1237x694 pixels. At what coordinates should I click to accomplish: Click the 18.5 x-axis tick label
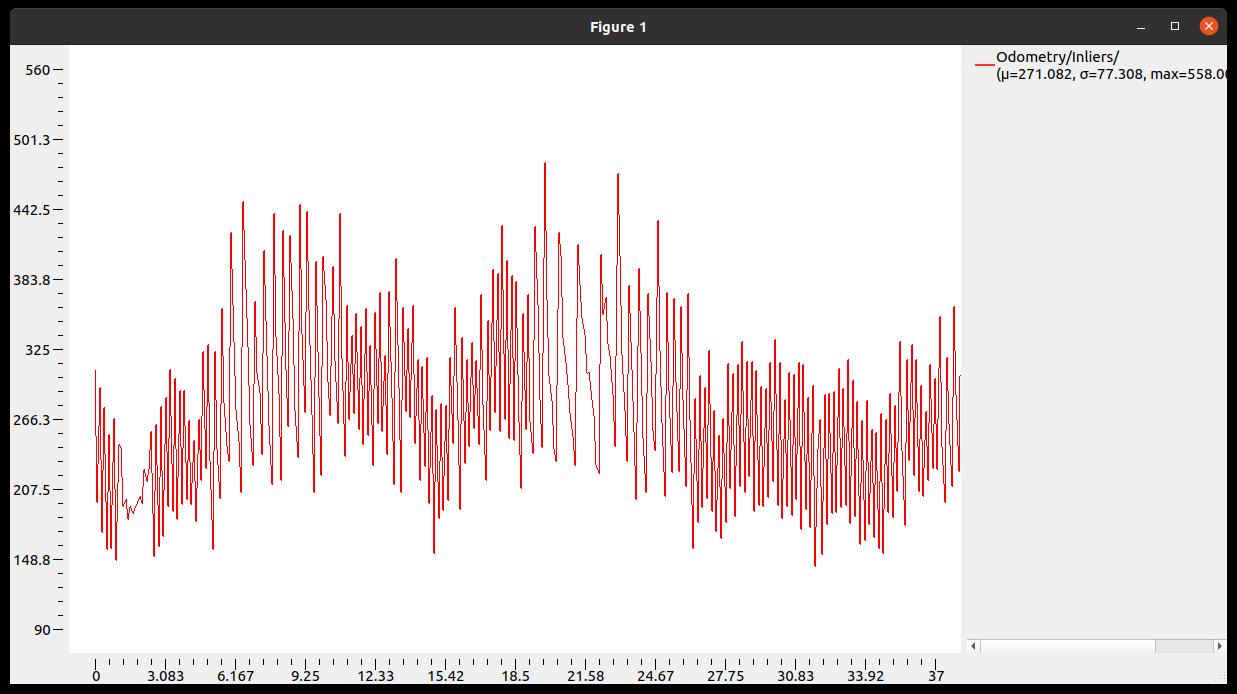click(515, 676)
